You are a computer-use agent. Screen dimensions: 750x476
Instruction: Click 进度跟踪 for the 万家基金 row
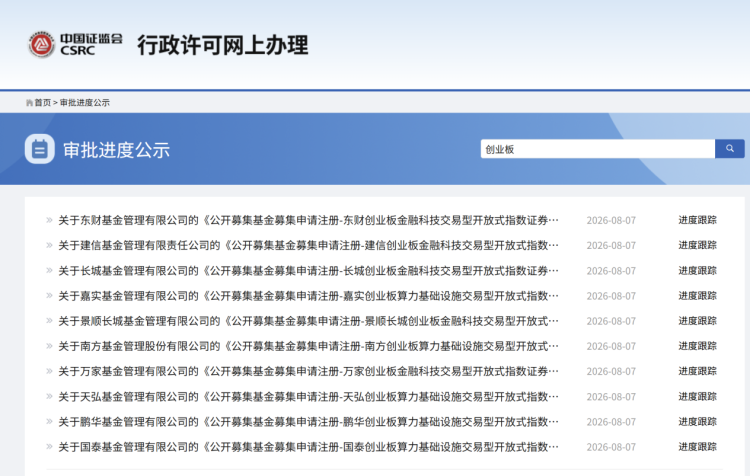tap(697, 371)
